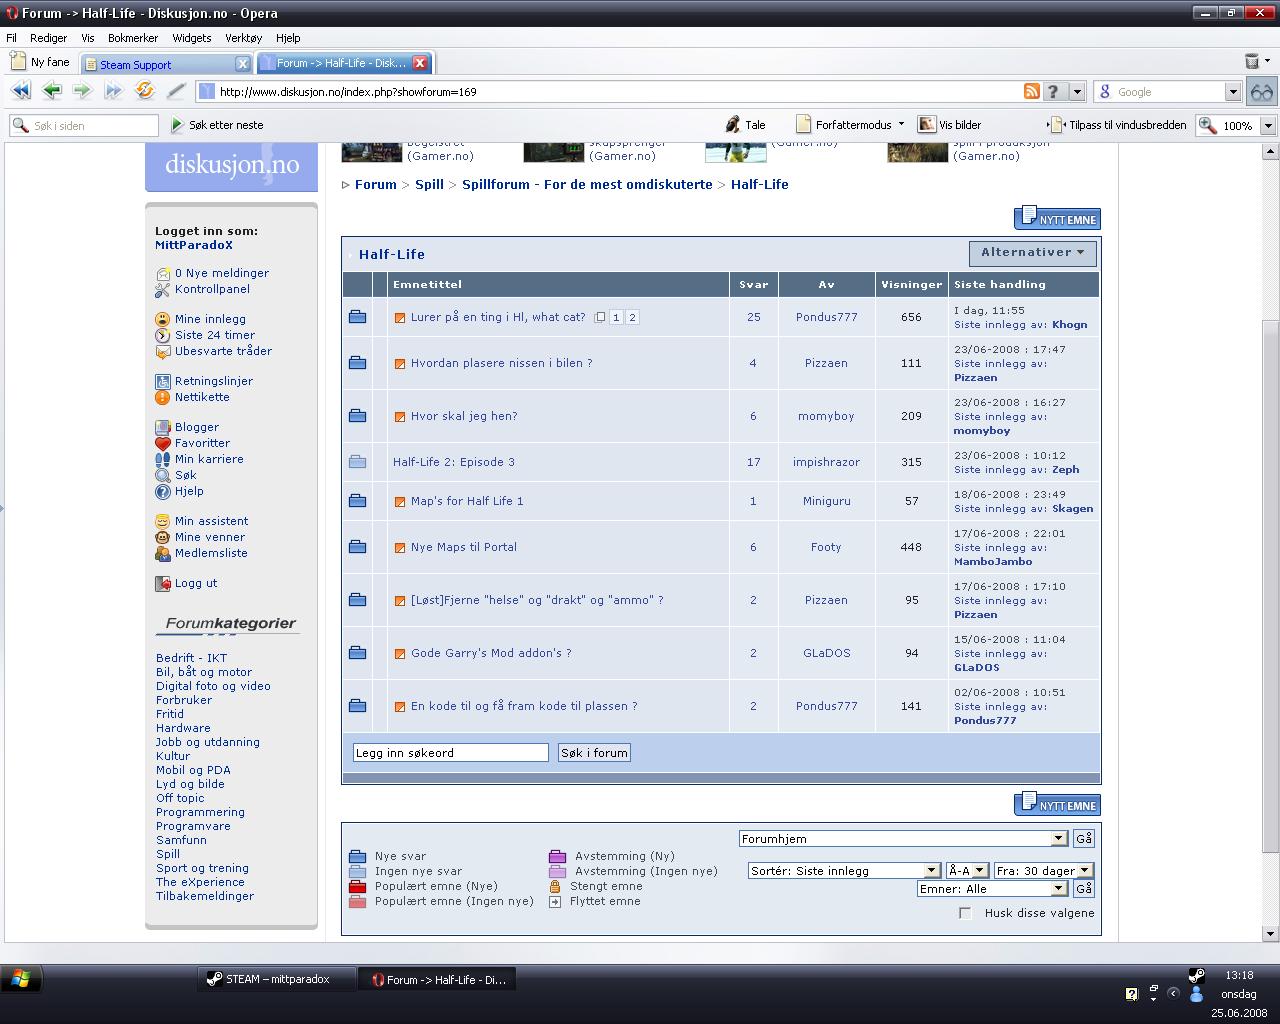Viewport: 1280px width, 1024px height.
Task: Close the Steam Support tab
Action: point(243,63)
